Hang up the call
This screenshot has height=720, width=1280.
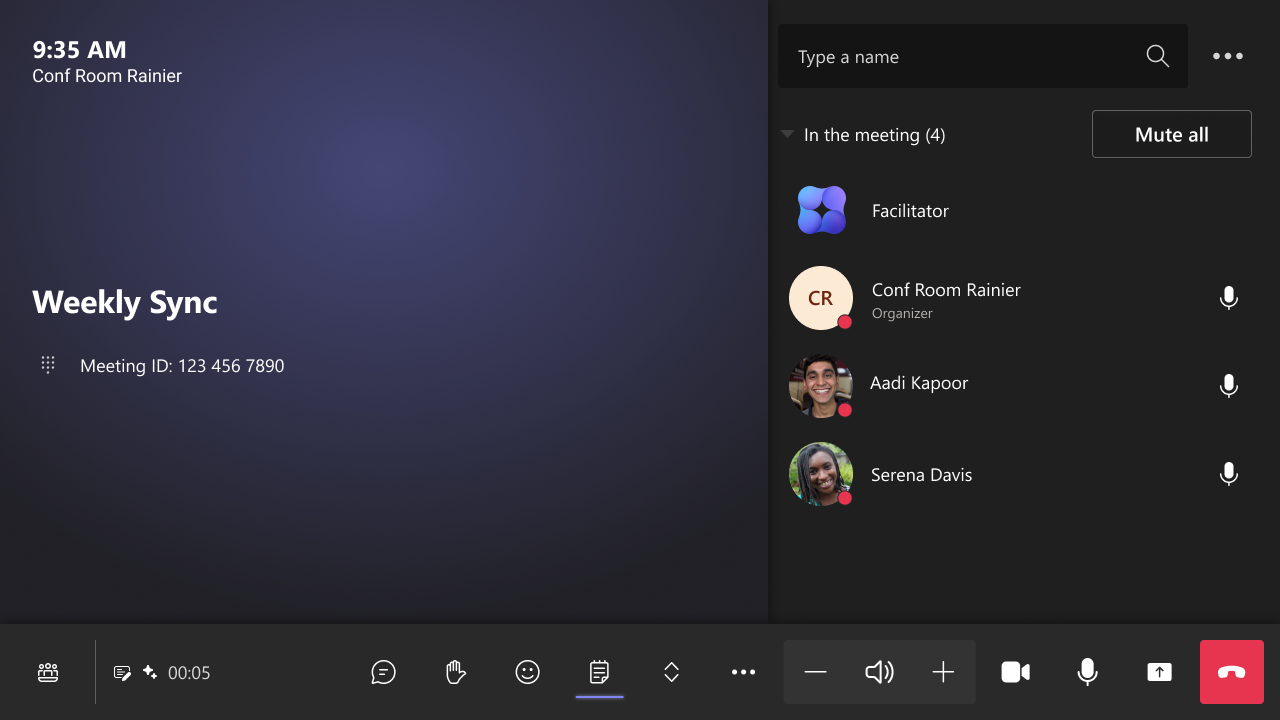click(x=1232, y=672)
